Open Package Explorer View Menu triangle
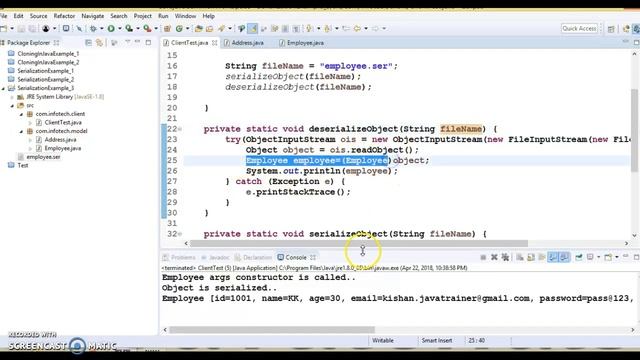Image resolution: width=640 pixels, height=360 pixels. pos(127,42)
